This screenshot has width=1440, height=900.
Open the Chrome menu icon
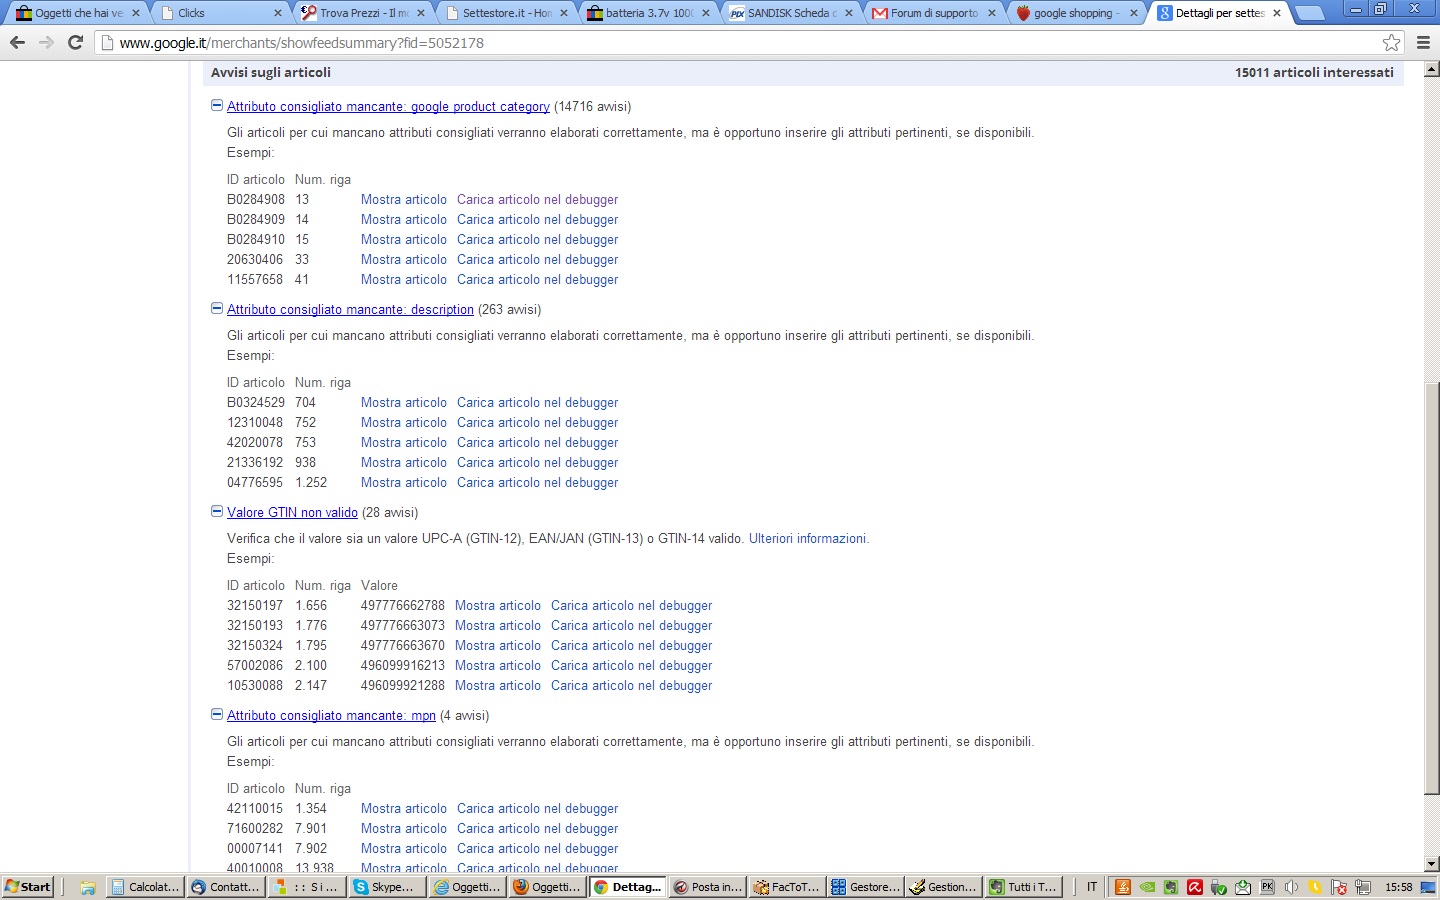1423,42
